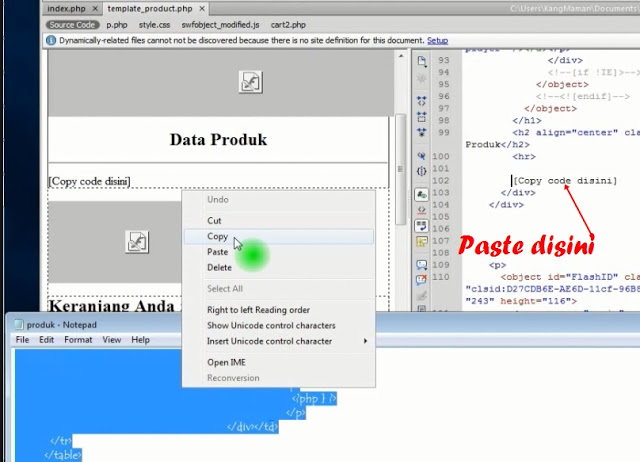The width and height of the screenshot is (640, 462).
Task: Click the design view vertical scrollbar thumb
Action: tap(400, 169)
